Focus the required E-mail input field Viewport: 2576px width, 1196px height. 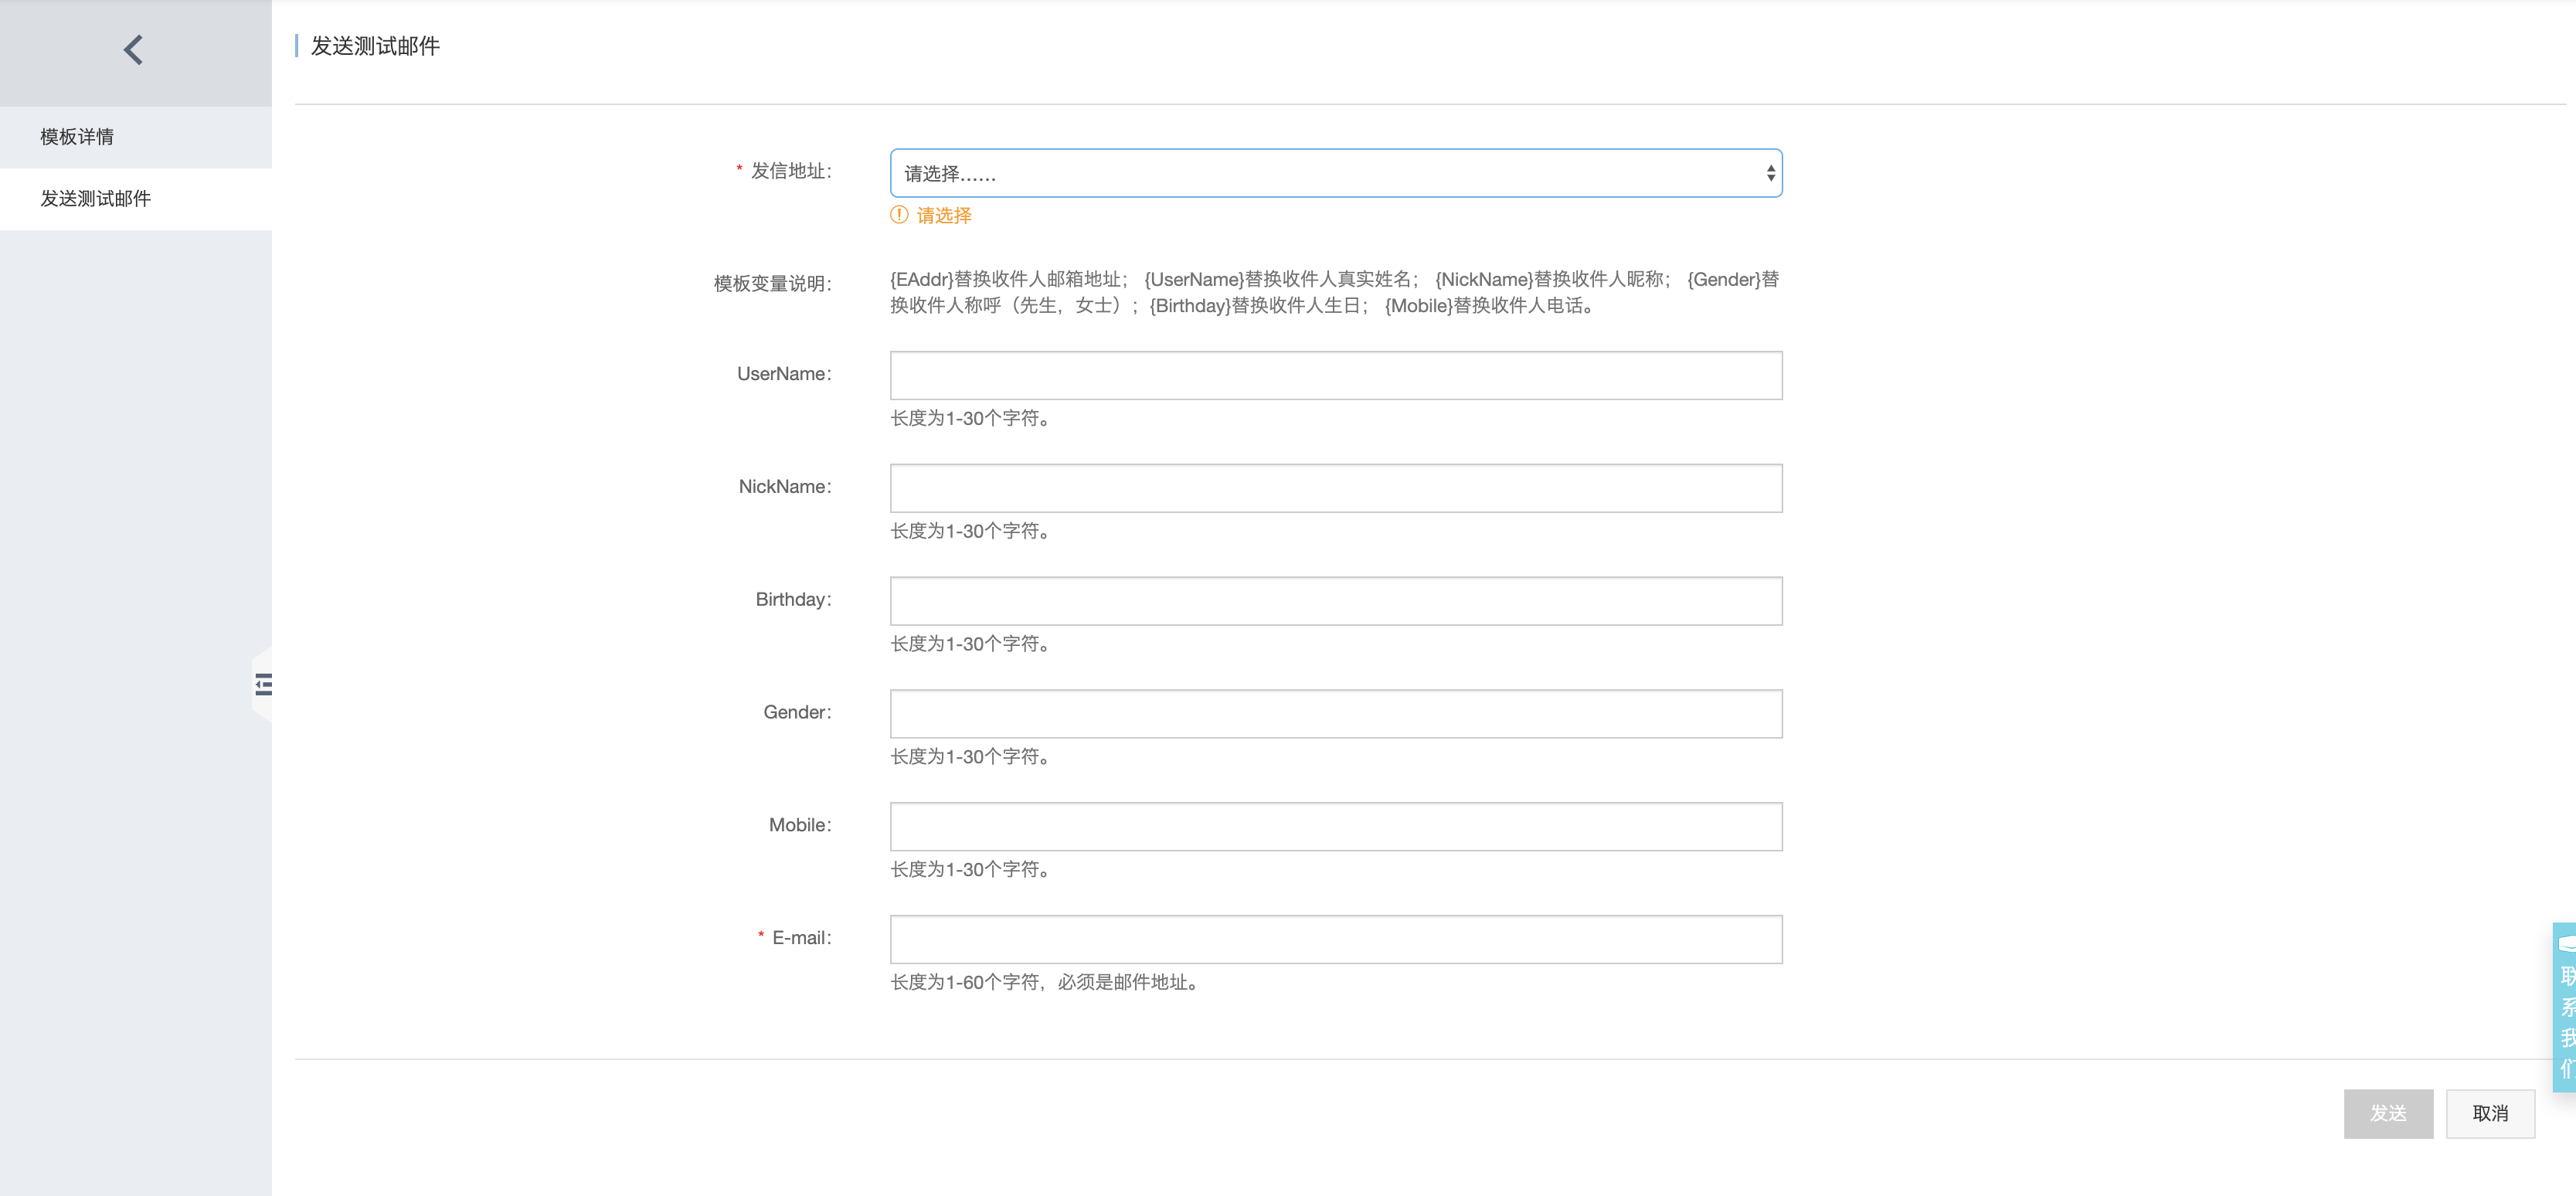[1335, 940]
